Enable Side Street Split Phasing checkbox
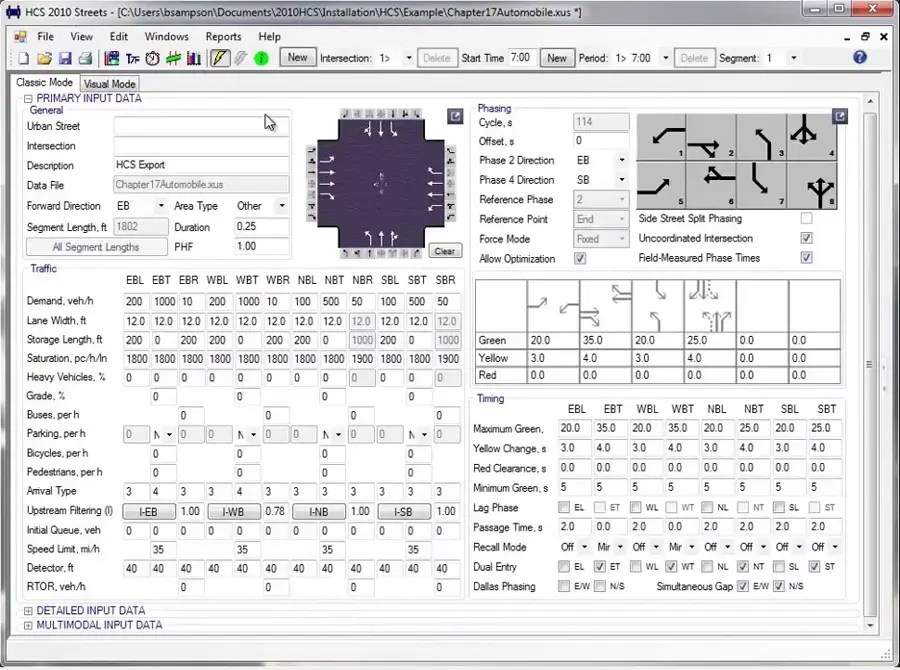The height and width of the screenshot is (670, 900). (x=806, y=218)
